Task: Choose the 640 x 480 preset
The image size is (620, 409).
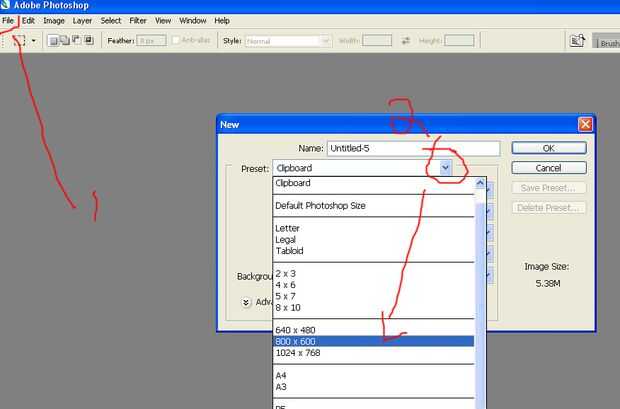Action: (374, 330)
